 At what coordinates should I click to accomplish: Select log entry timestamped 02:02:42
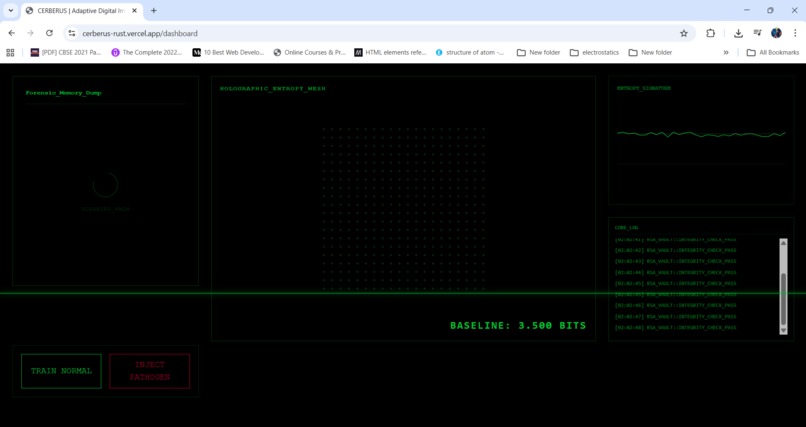point(675,250)
